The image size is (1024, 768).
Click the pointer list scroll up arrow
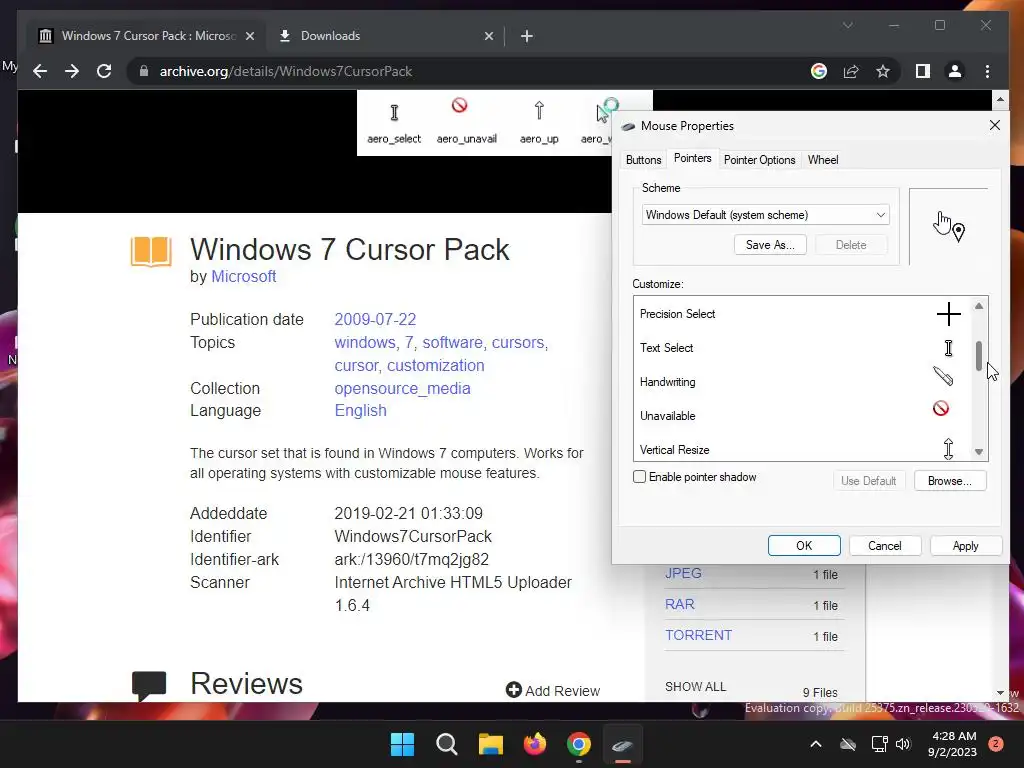point(979,306)
